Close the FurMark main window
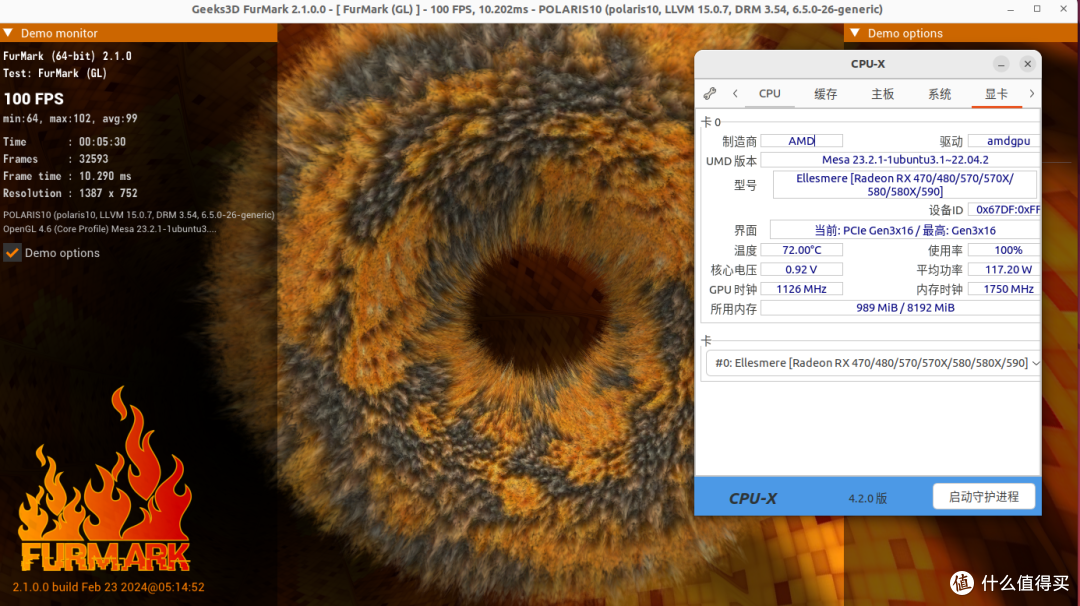 click(x=1063, y=9)
